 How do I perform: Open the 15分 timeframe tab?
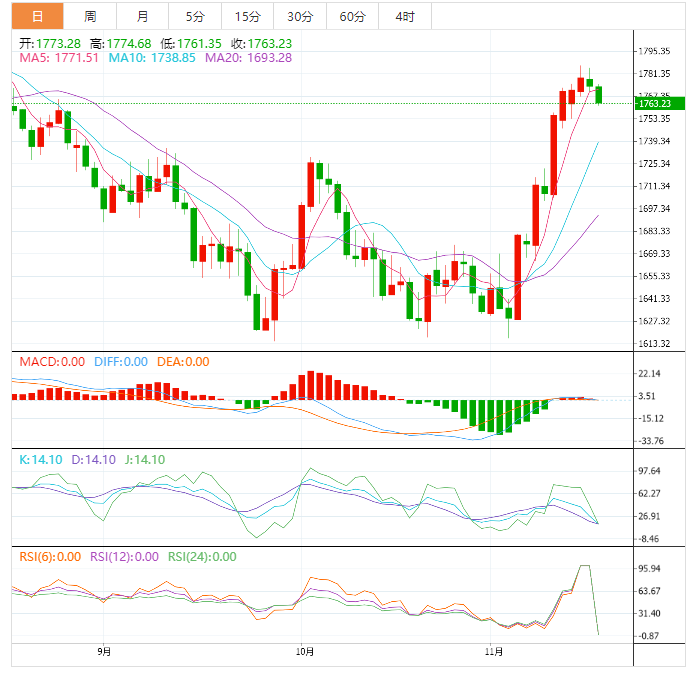click(247, 16)
